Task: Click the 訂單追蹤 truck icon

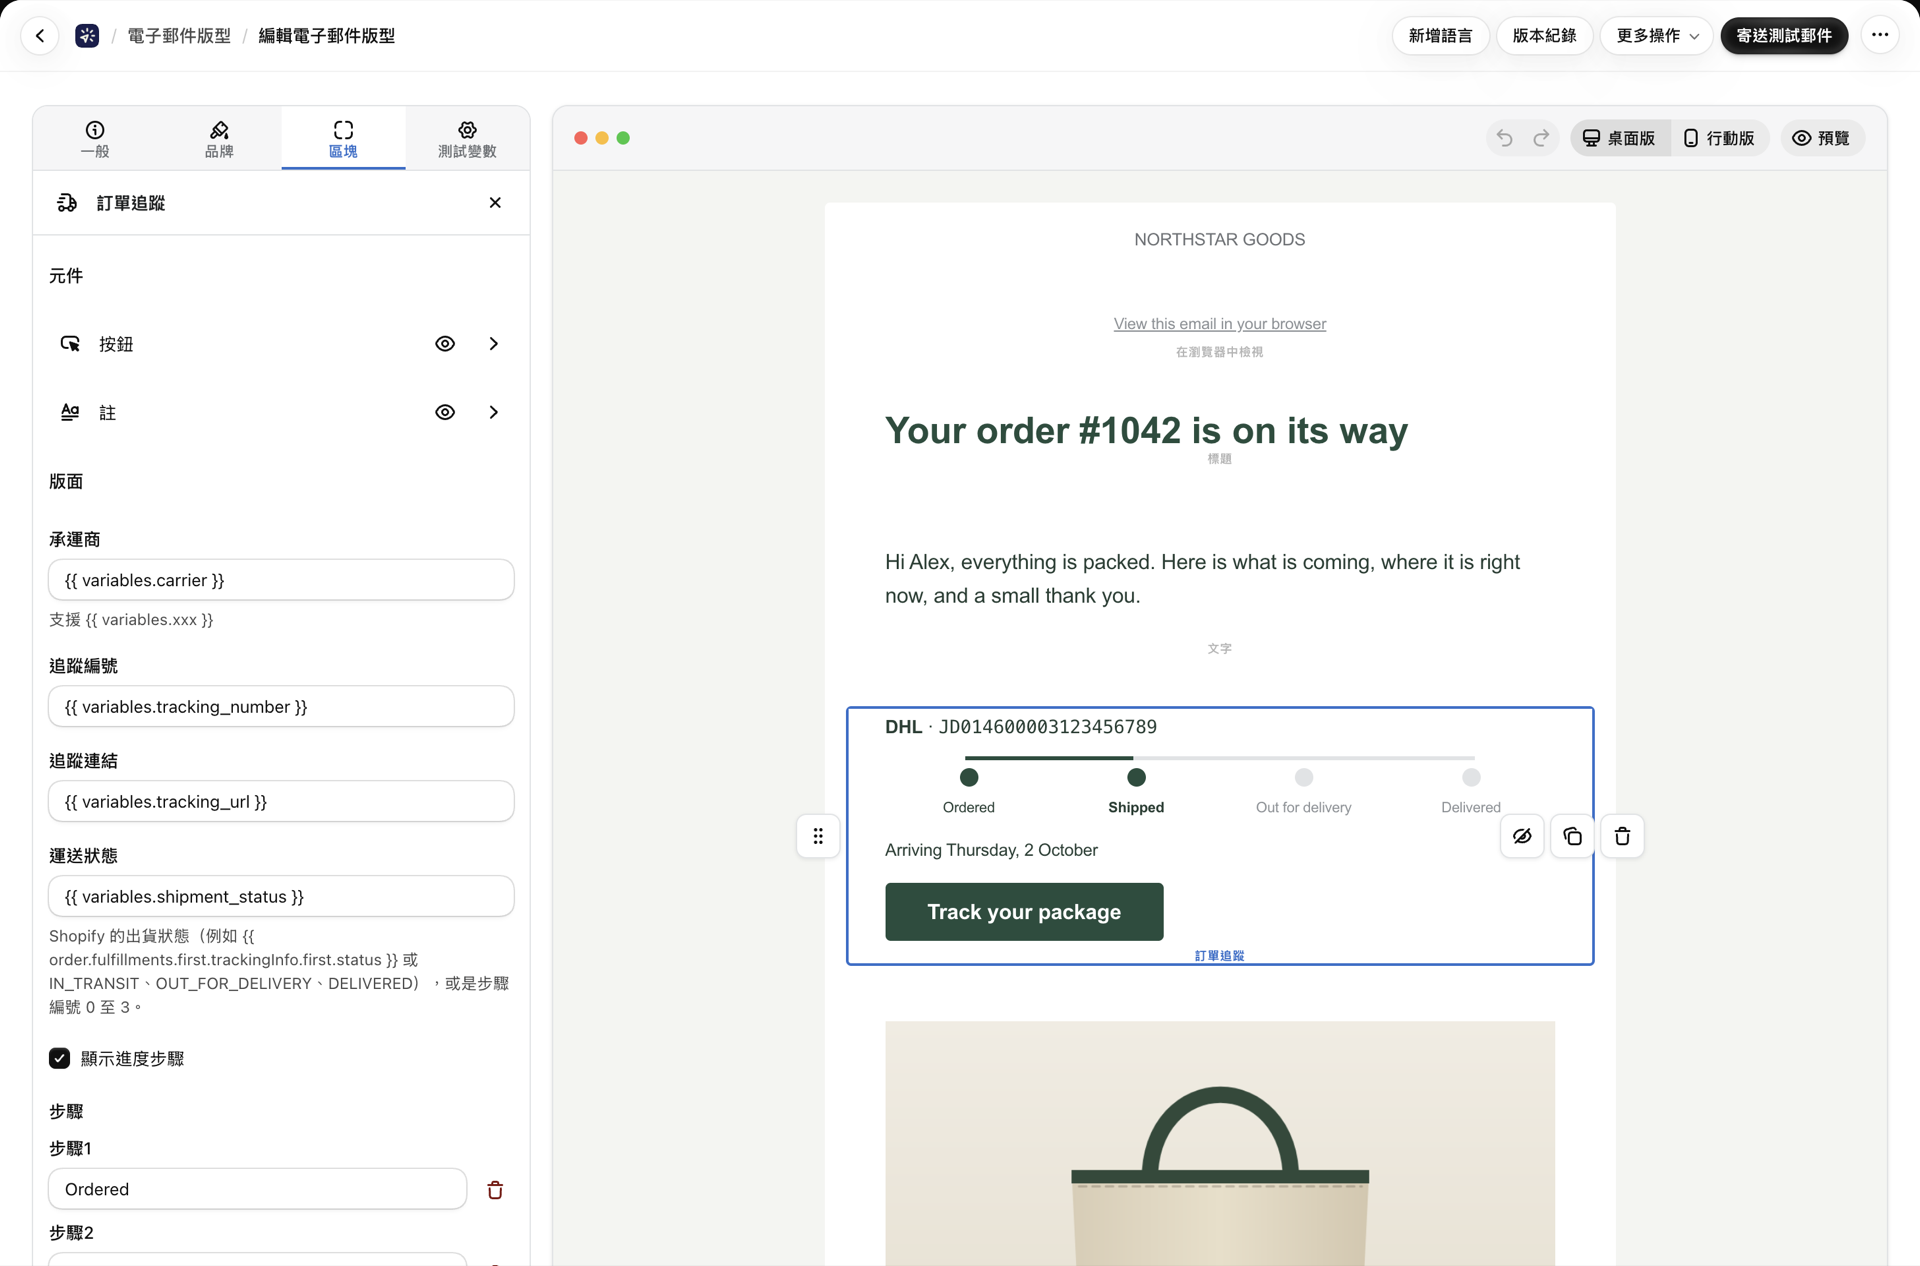Action: point(67,203)
